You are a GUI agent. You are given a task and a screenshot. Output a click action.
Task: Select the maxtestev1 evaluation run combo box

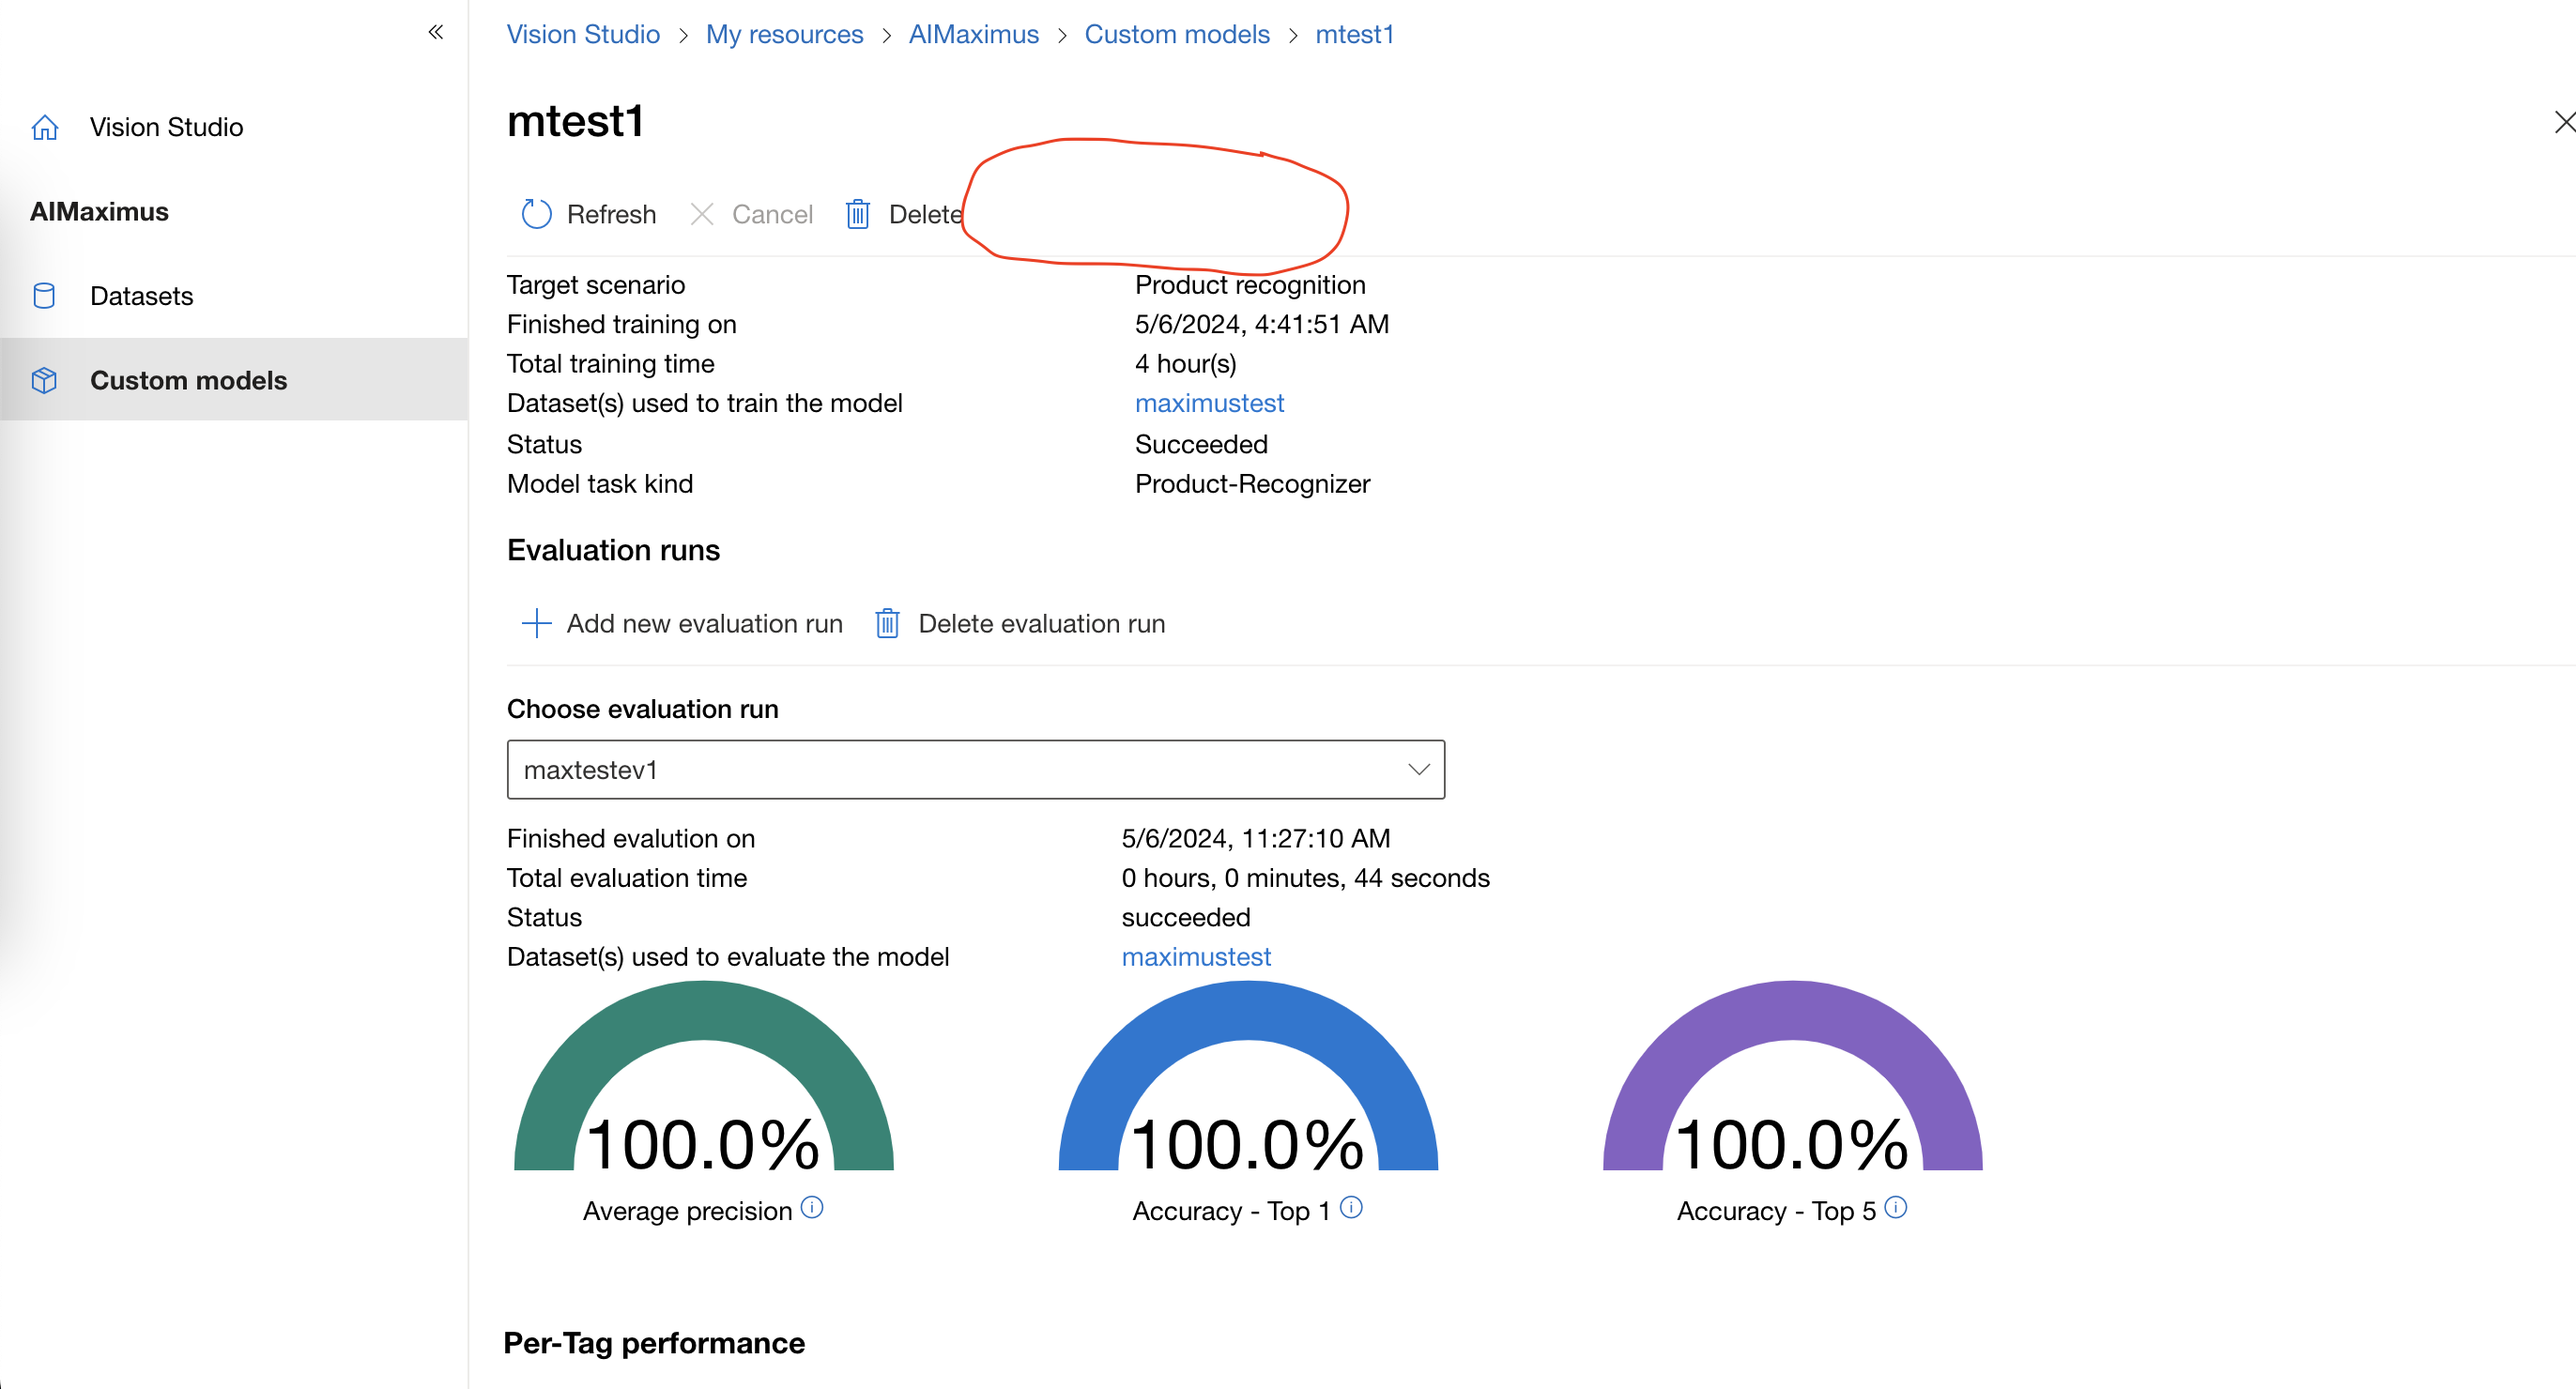coord(976,769)
